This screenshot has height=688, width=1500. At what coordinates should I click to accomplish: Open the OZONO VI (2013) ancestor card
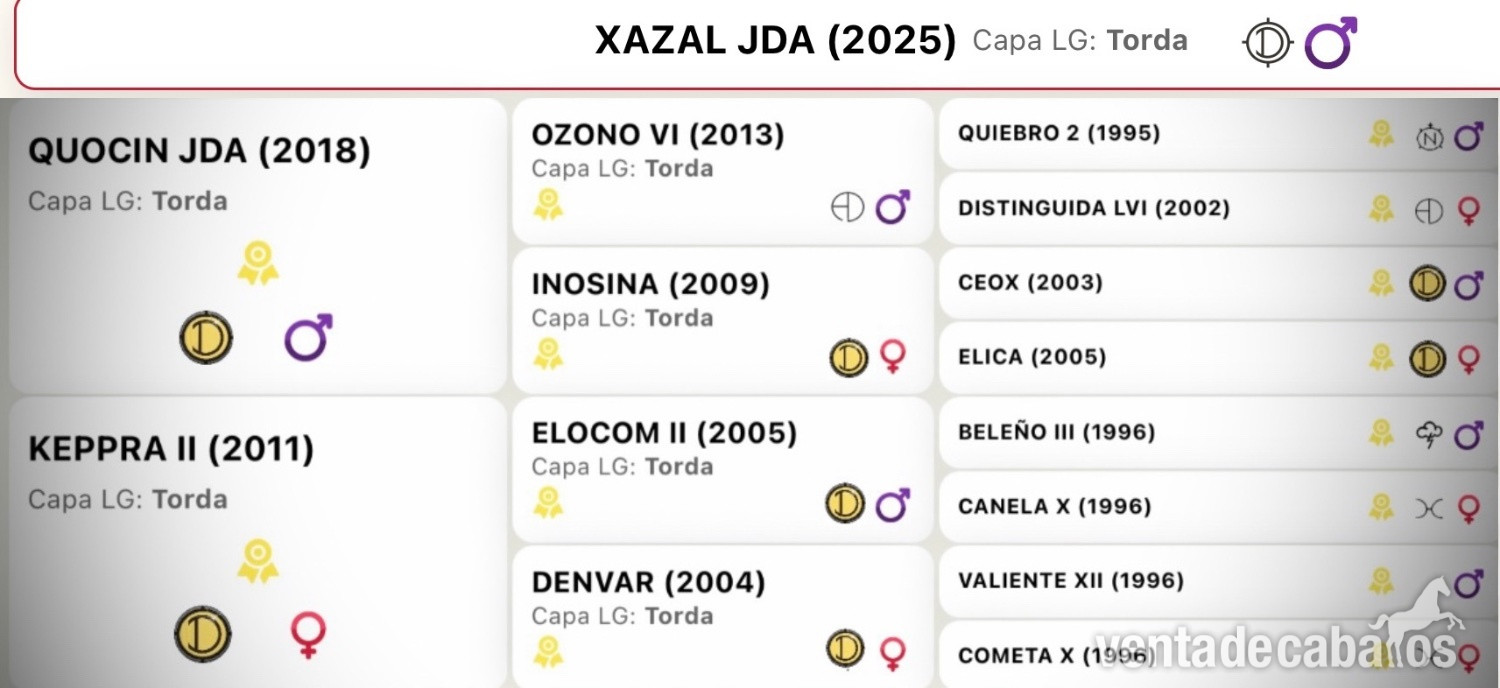(722, 171)
